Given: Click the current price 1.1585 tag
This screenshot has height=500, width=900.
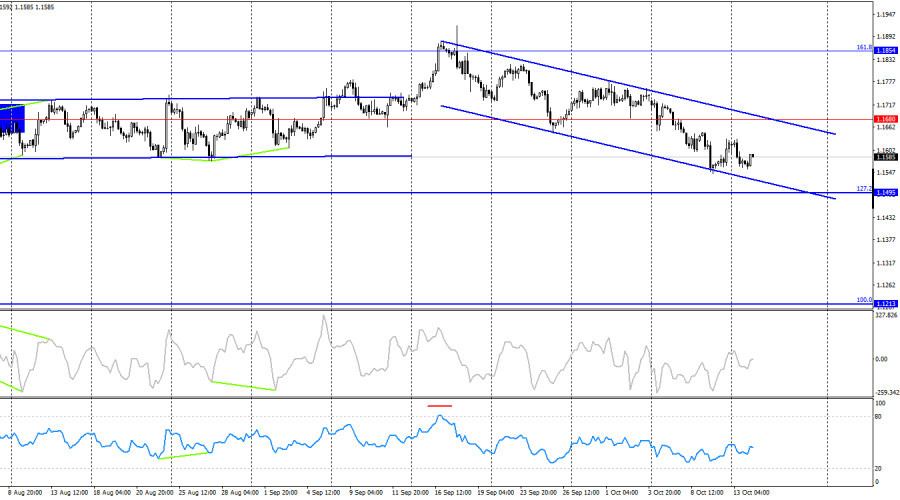Looking at the screenshot, I should tap(885, 157).
